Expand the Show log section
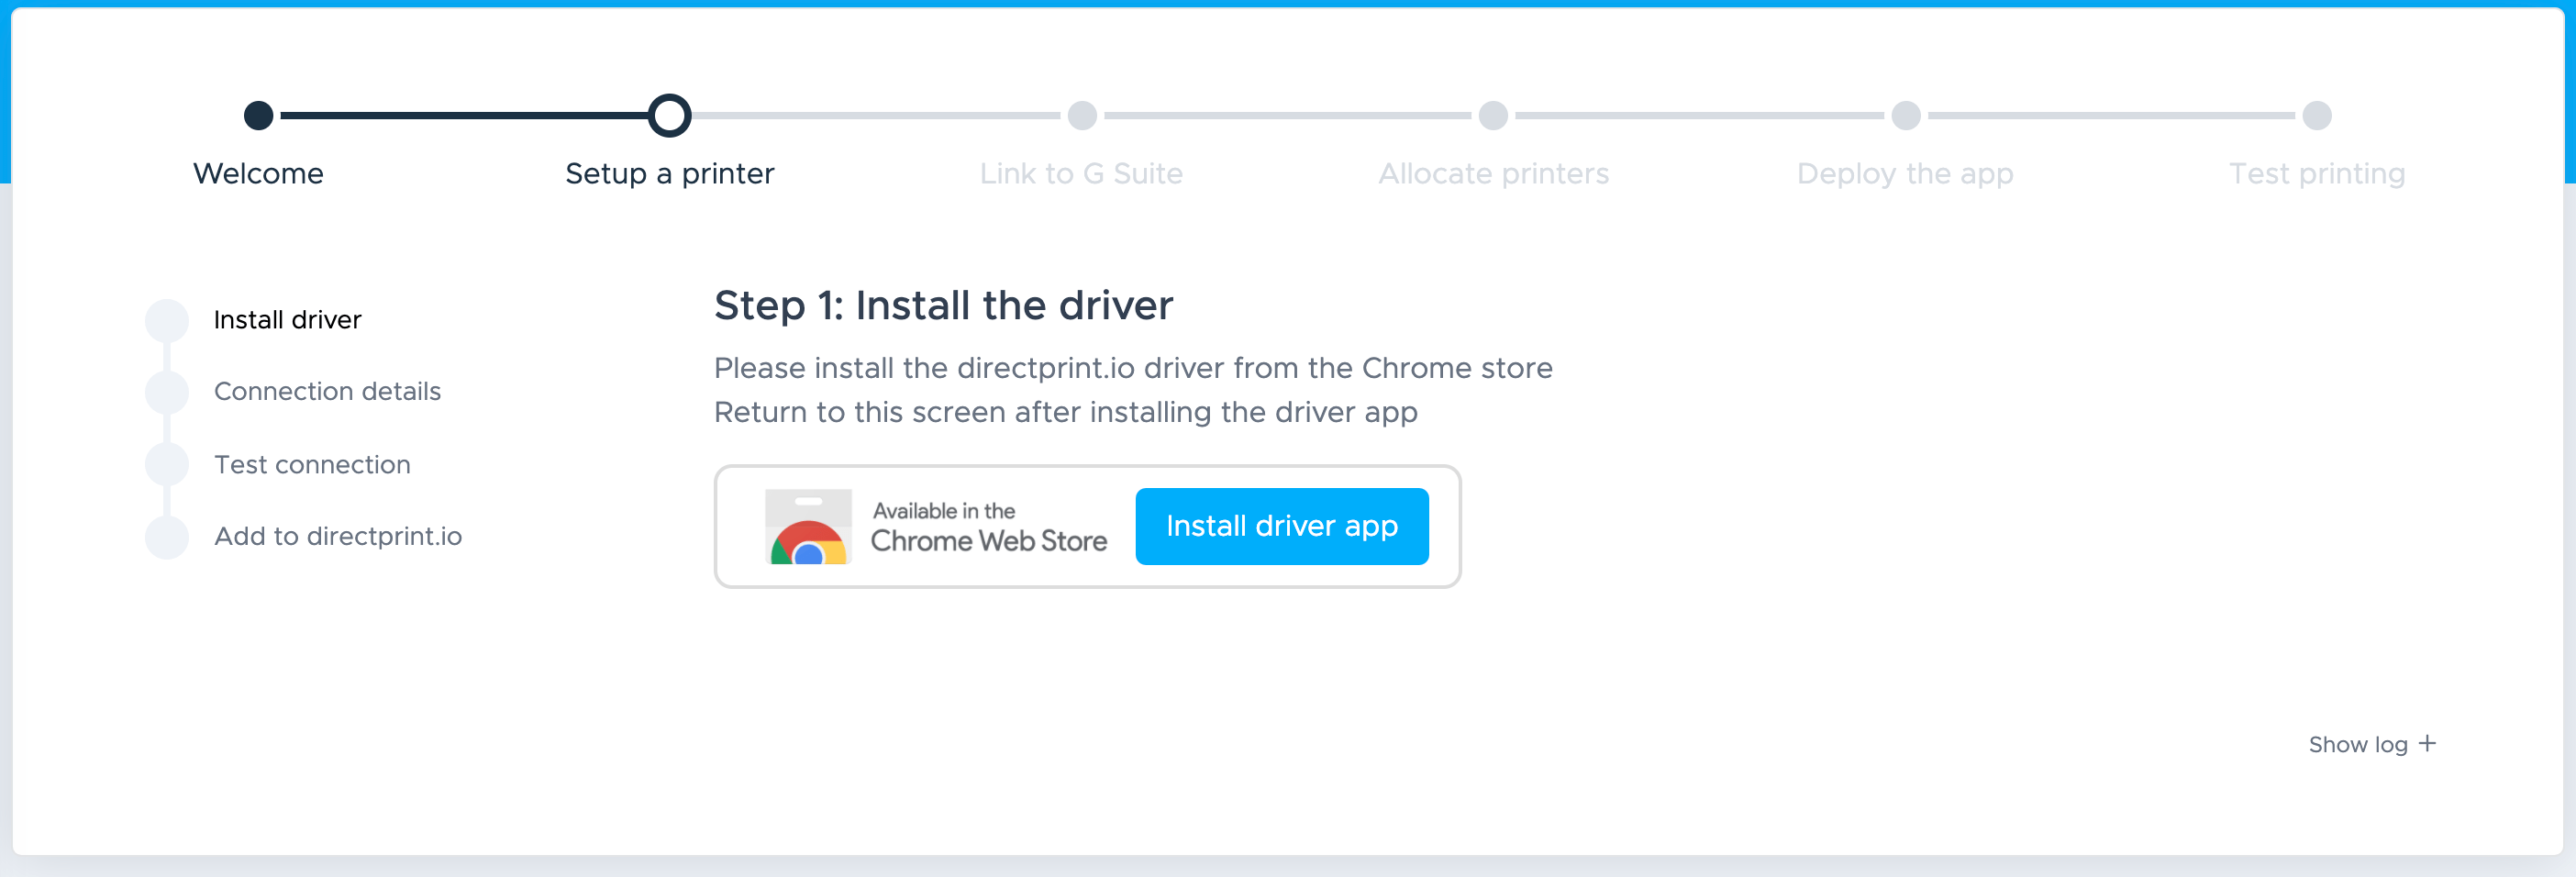This screenshot has width=2576, height=877. click(2357, 744)
